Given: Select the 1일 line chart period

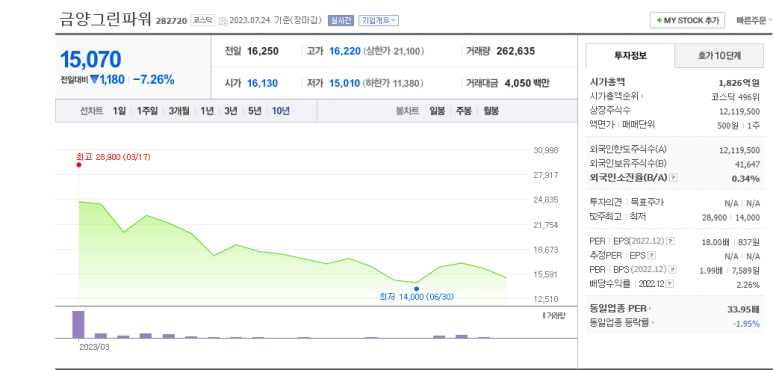Looking at the screenshot, I should pos(119,111).
